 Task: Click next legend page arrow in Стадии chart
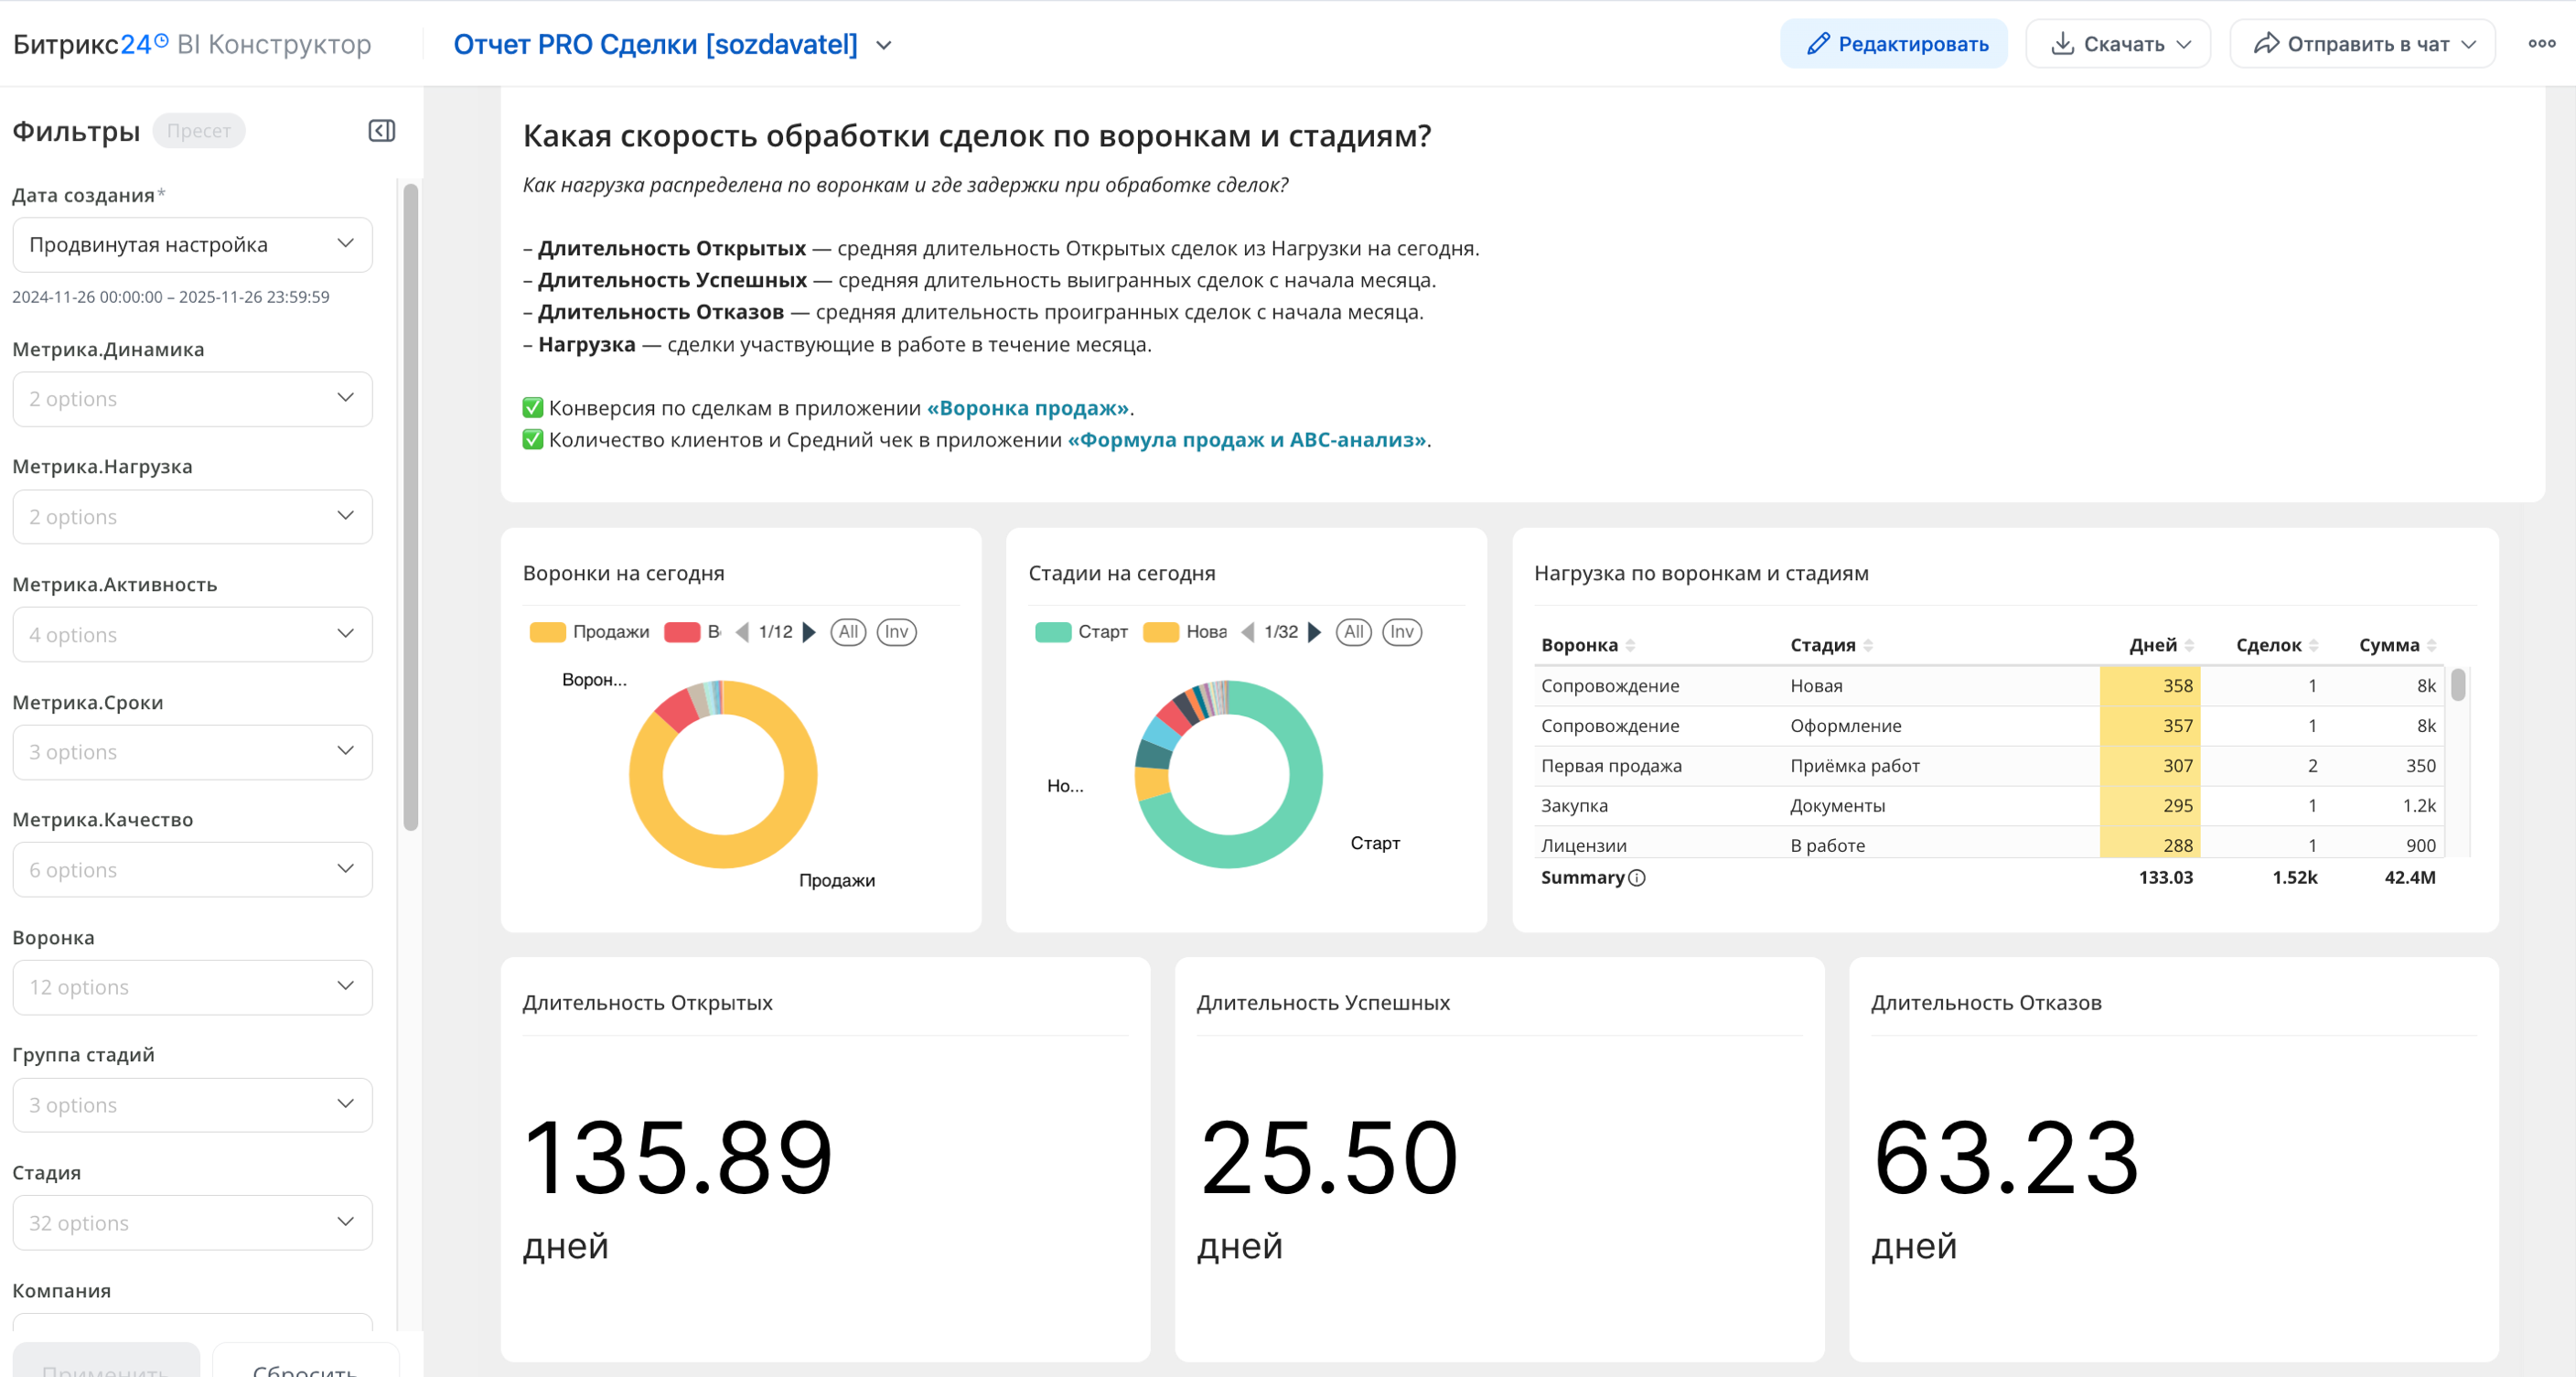[1315, 632]
